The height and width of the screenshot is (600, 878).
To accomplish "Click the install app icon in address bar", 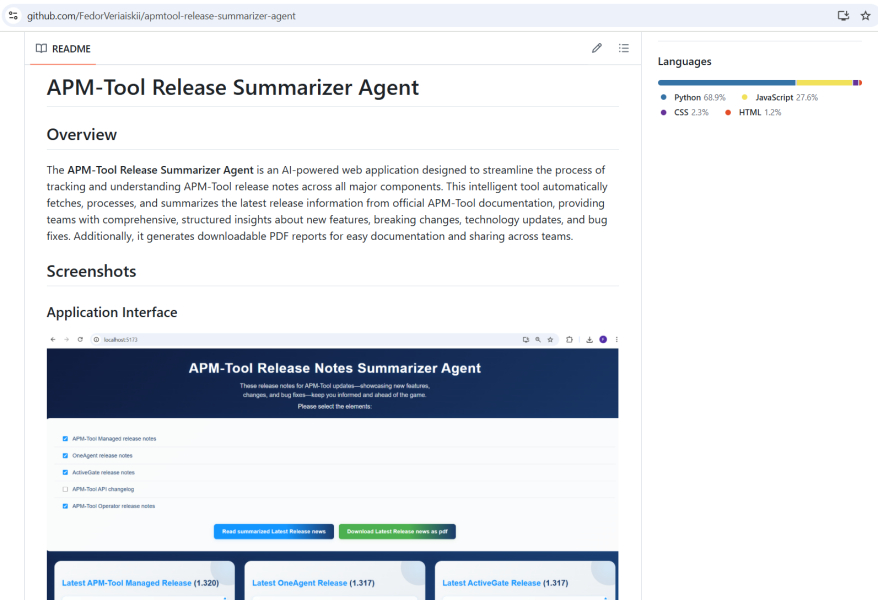I will (x=843, y=16).
